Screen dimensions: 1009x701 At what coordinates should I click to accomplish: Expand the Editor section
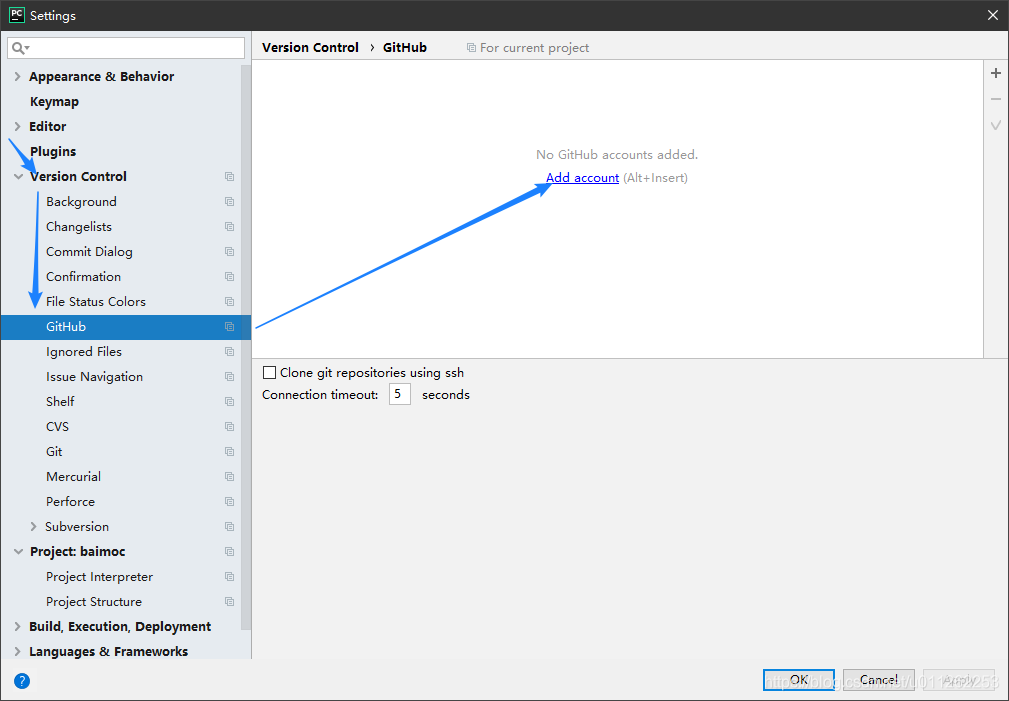click(x=17, y=127)
